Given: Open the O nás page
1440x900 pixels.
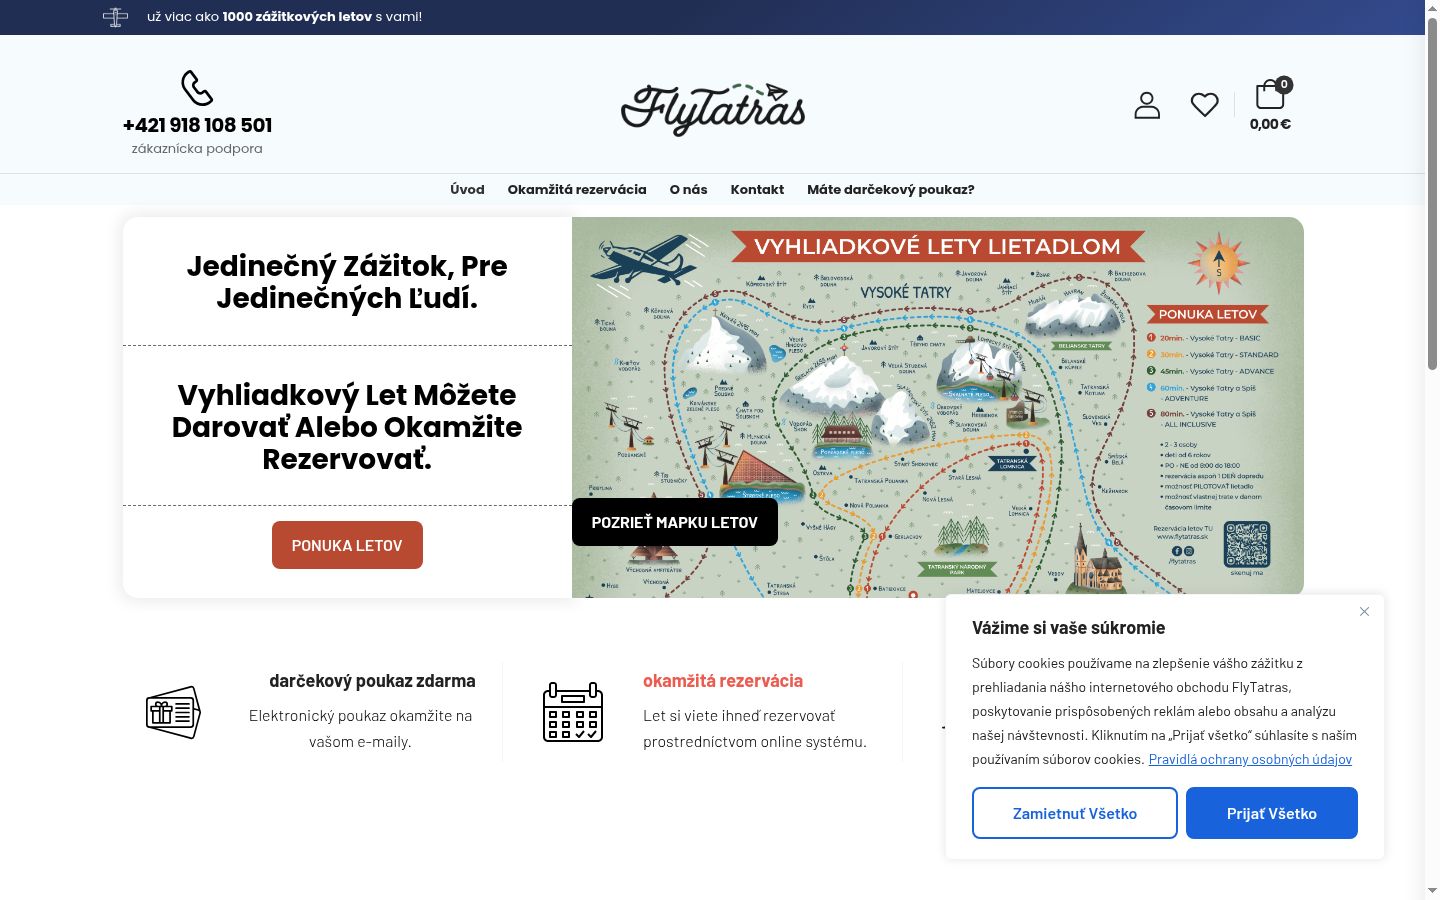Looking at the screenshot, I should [x=688, y=189].
